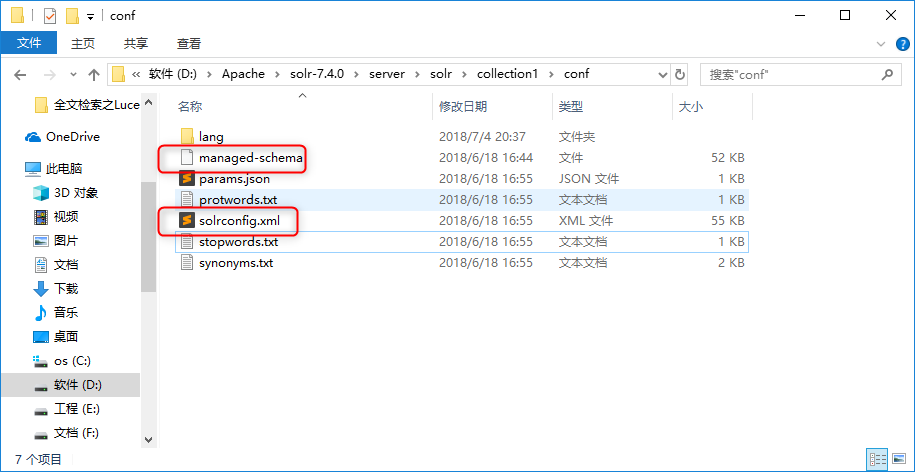Select 此电脑 in the navigation pane
This screenshot has width=915, height=472.
point(54,169)
